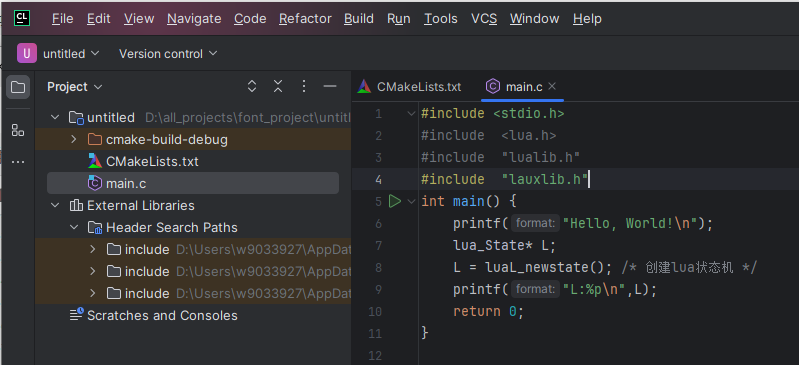Image resolution: width=799 pixels, height=365 pixels.
Task: Open the untitled project dropdown
Action: click(x=59, y=54)
